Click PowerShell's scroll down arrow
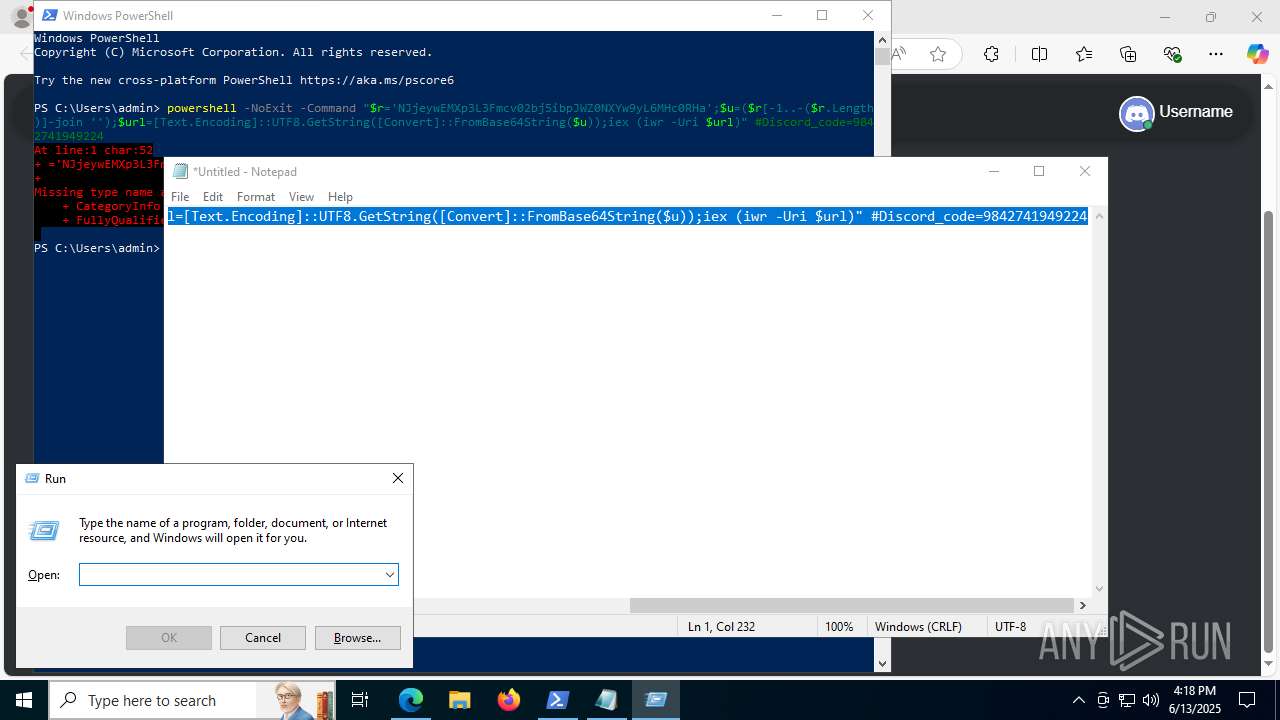The image size is (1280, 720). pyautogui.click(x=882, y=664)
